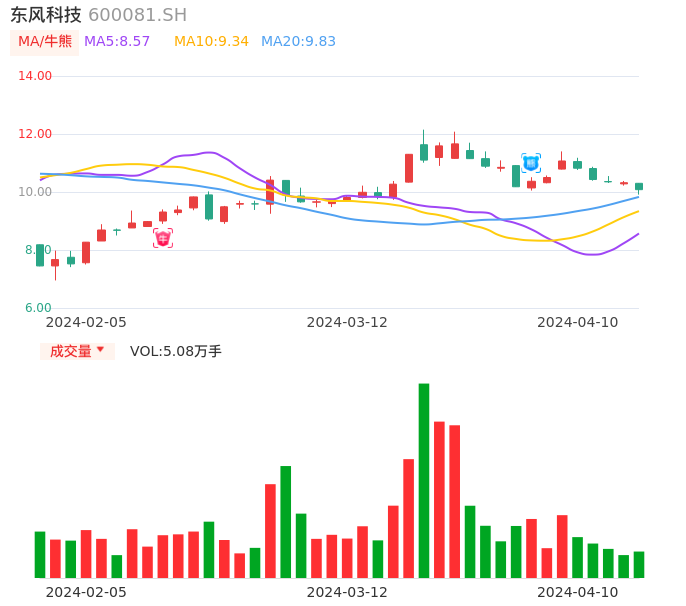Click price chart date label 2024-02-05
This screenshot has height=606, width=686.
86,322
